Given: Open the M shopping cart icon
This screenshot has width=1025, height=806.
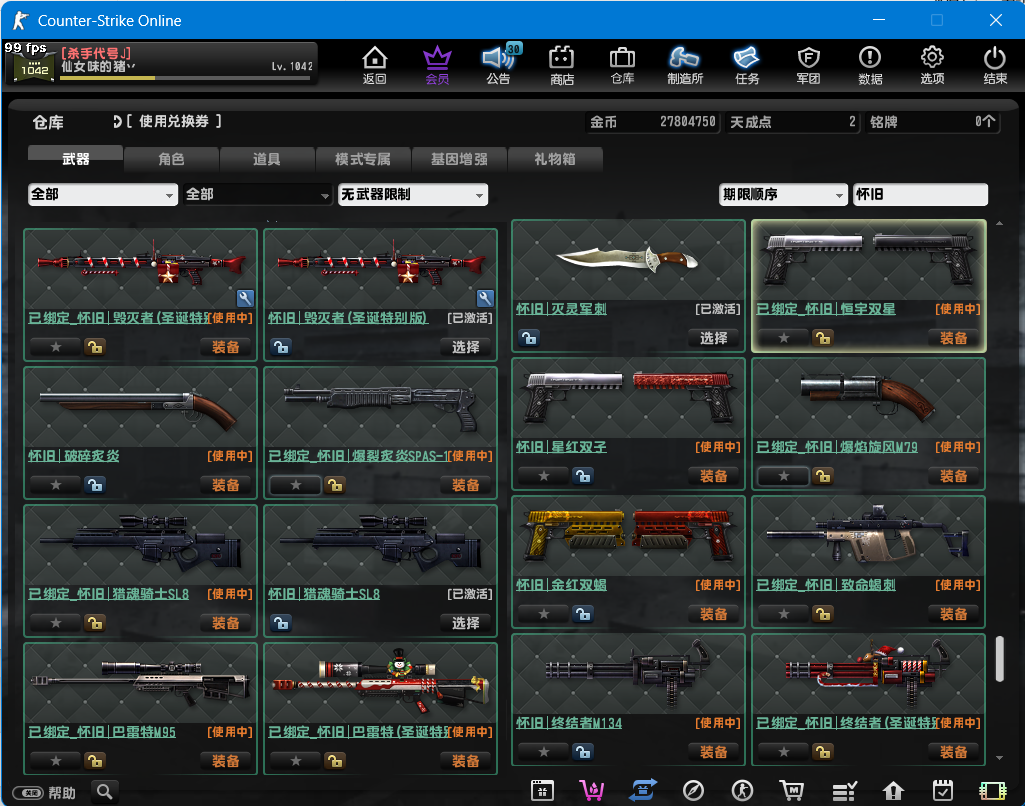Looking at the screenshot, I should (x=792, y=791).
